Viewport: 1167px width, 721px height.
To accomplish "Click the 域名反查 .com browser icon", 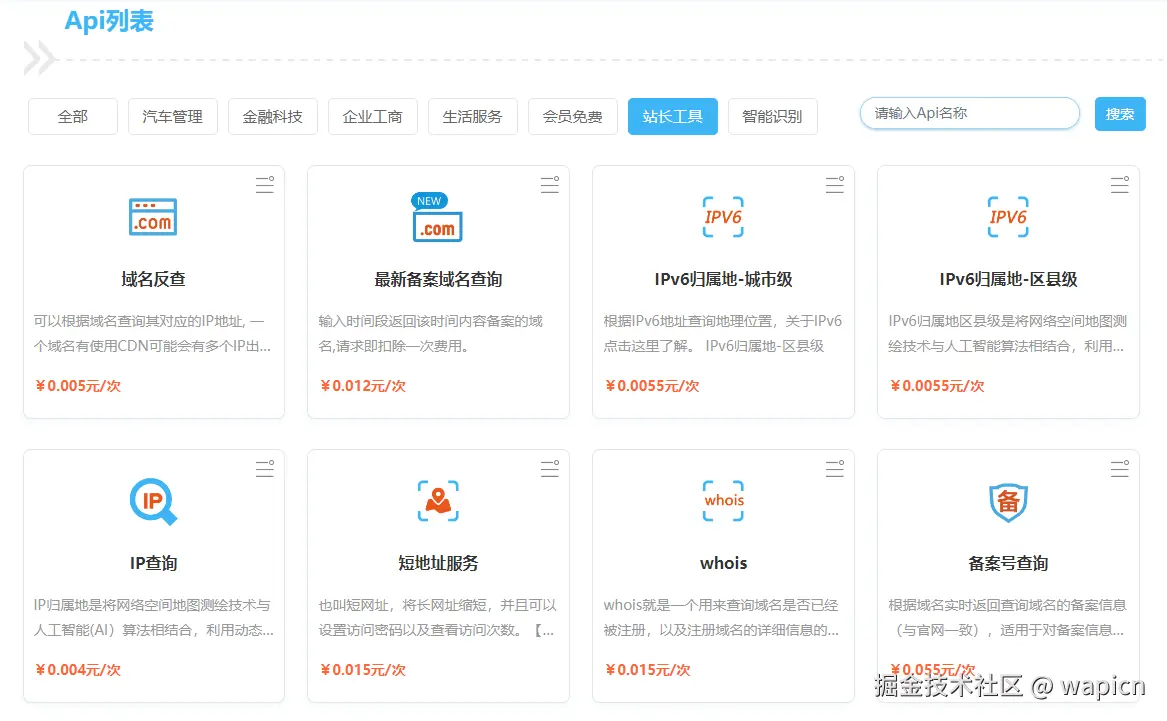I will pos(153,217).
